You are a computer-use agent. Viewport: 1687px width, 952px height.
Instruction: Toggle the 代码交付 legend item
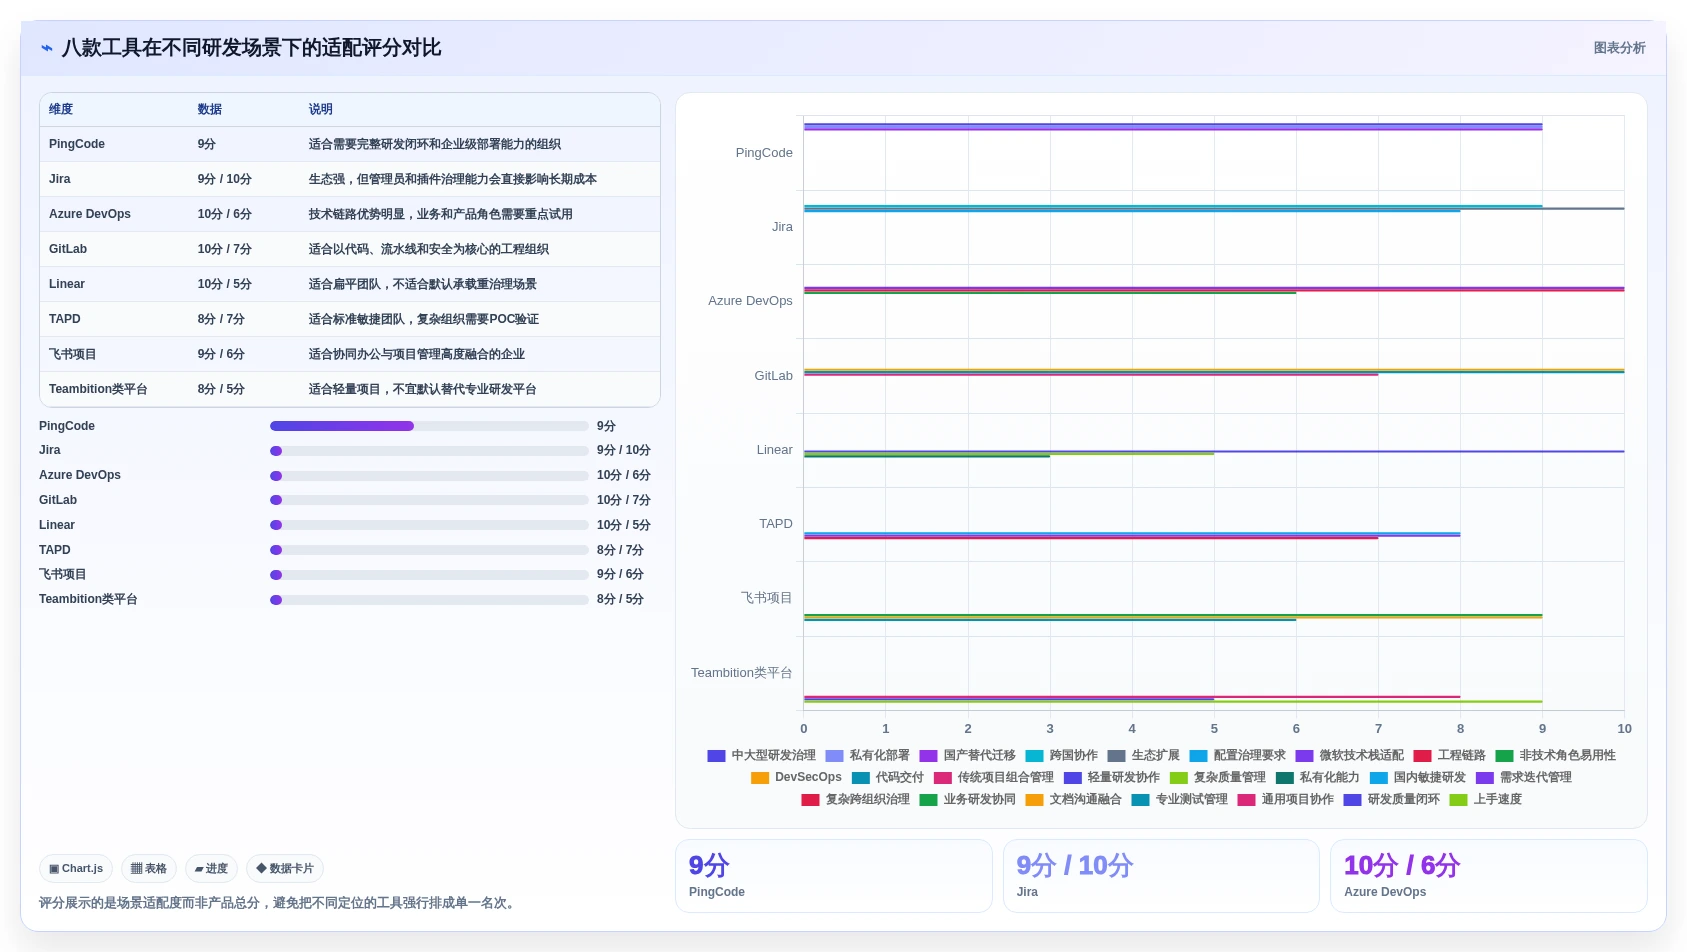tap(887, 778)
